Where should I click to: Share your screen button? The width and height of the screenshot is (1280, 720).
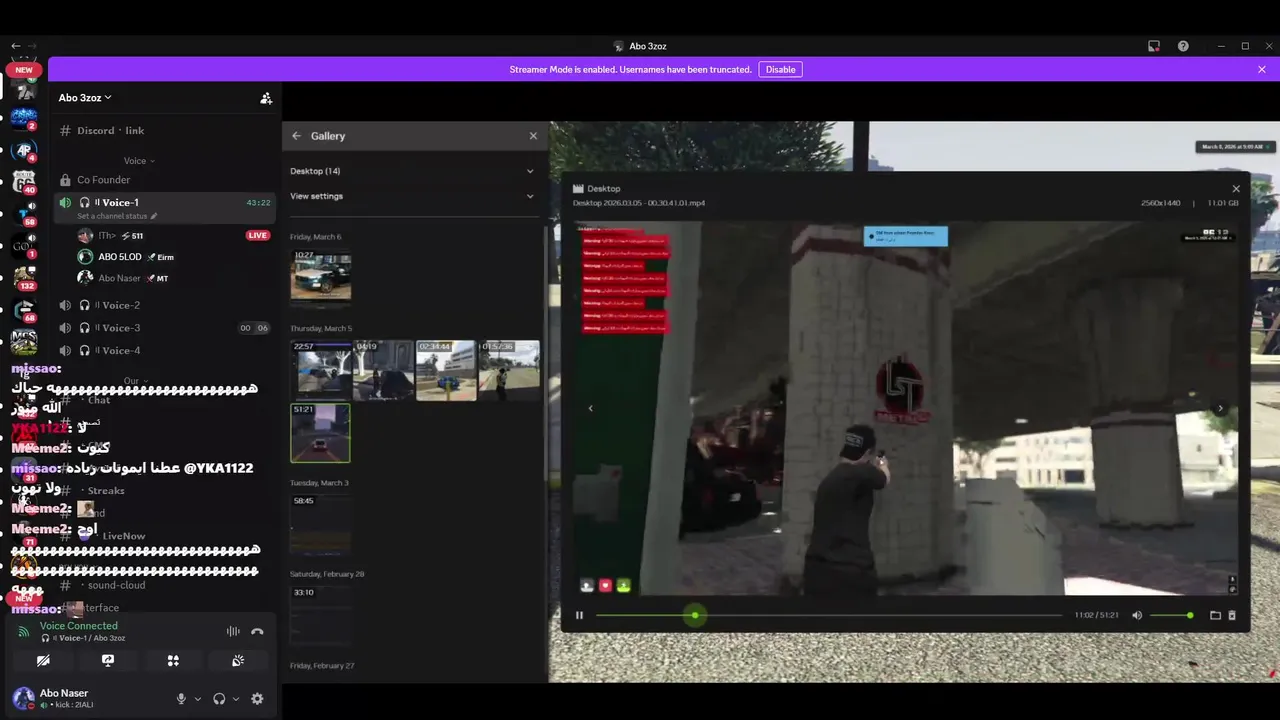108,661
